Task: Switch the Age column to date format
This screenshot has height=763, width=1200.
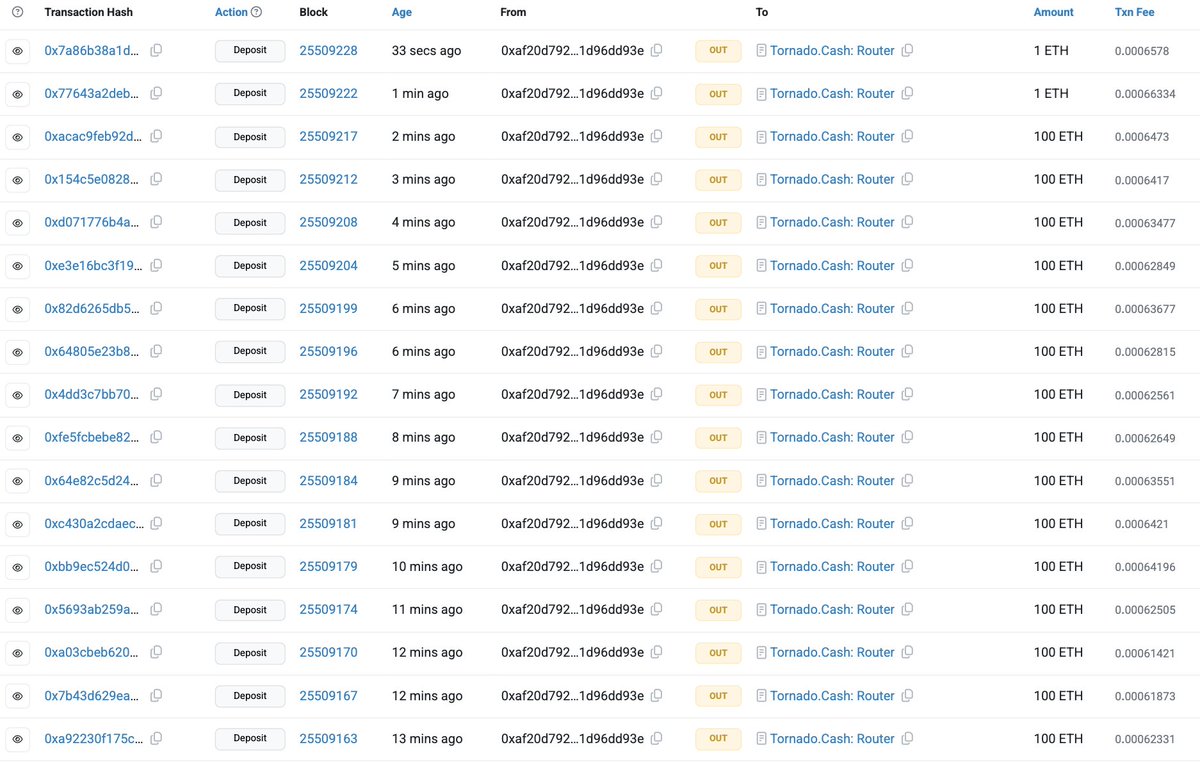Action: [402, 12]
